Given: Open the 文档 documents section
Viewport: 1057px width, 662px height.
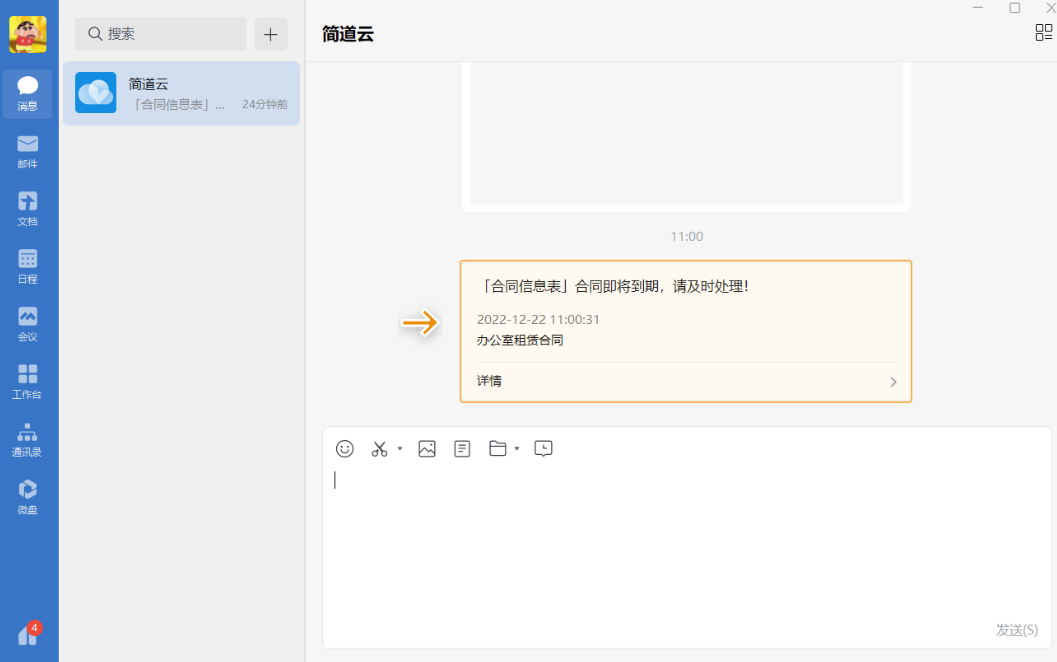Looking at the screenshot, I should [x=28, y=209].
